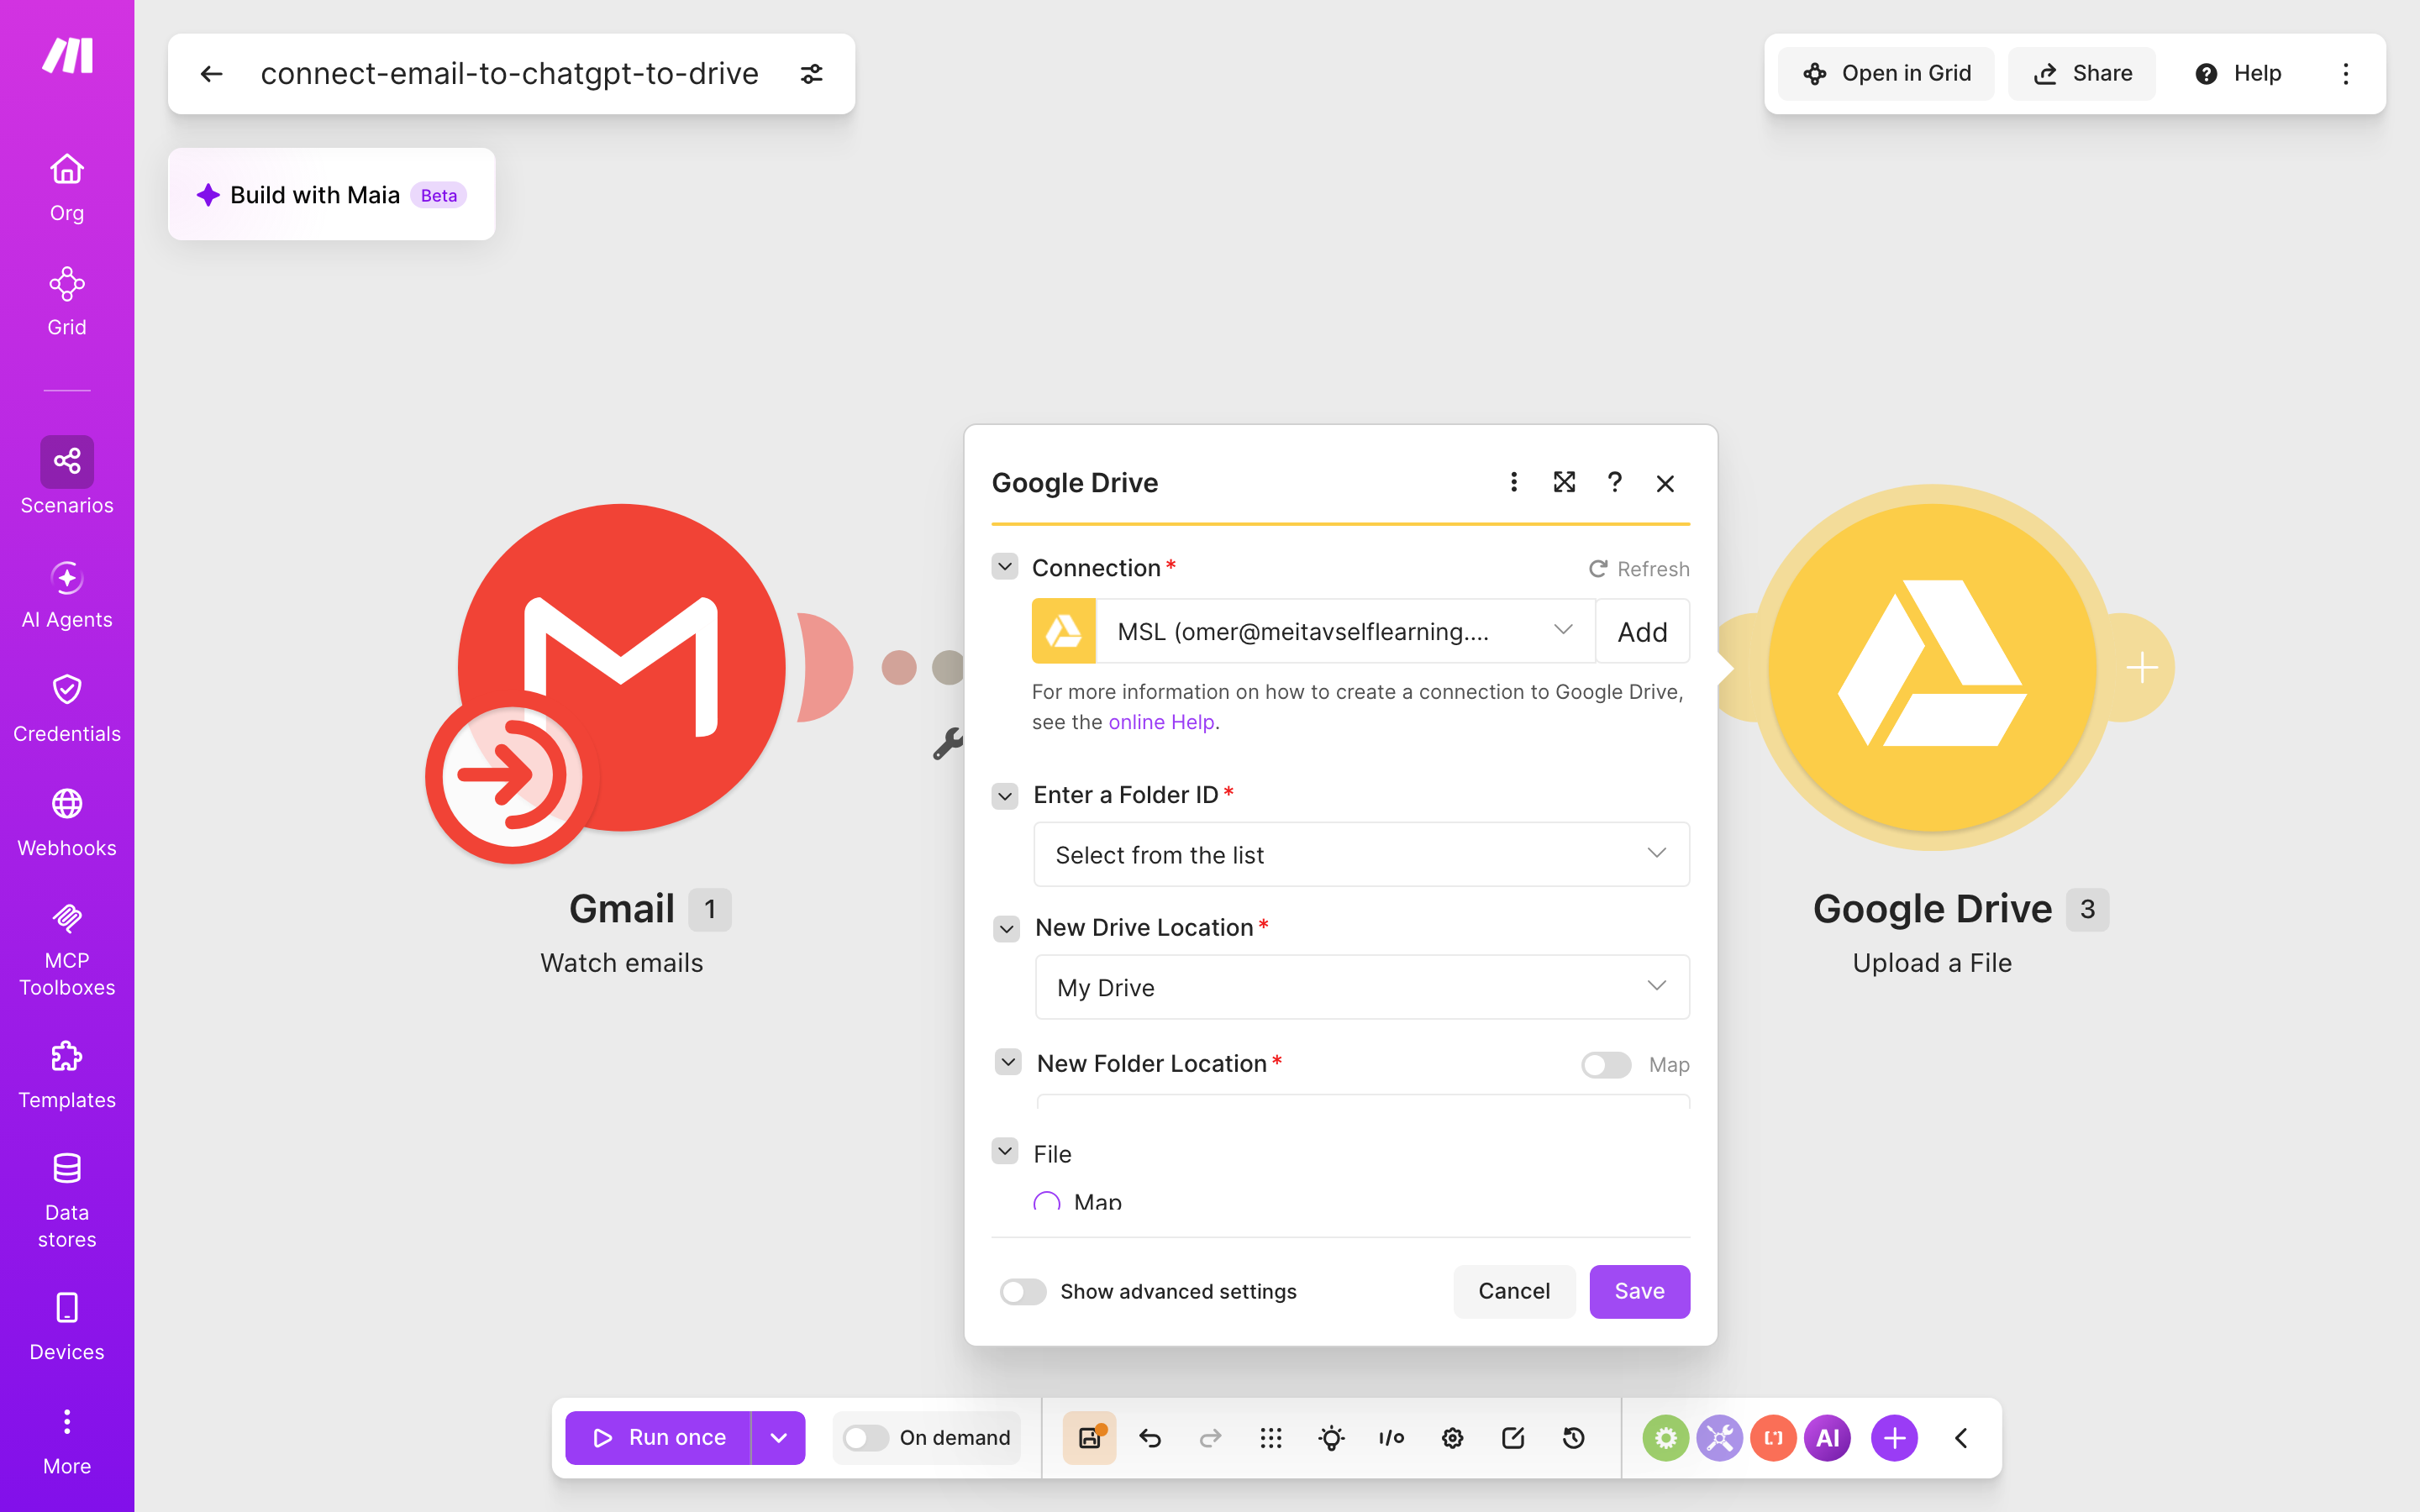Open Scenarios section
Viewport: 2420px width, 1512px height.
67,476
